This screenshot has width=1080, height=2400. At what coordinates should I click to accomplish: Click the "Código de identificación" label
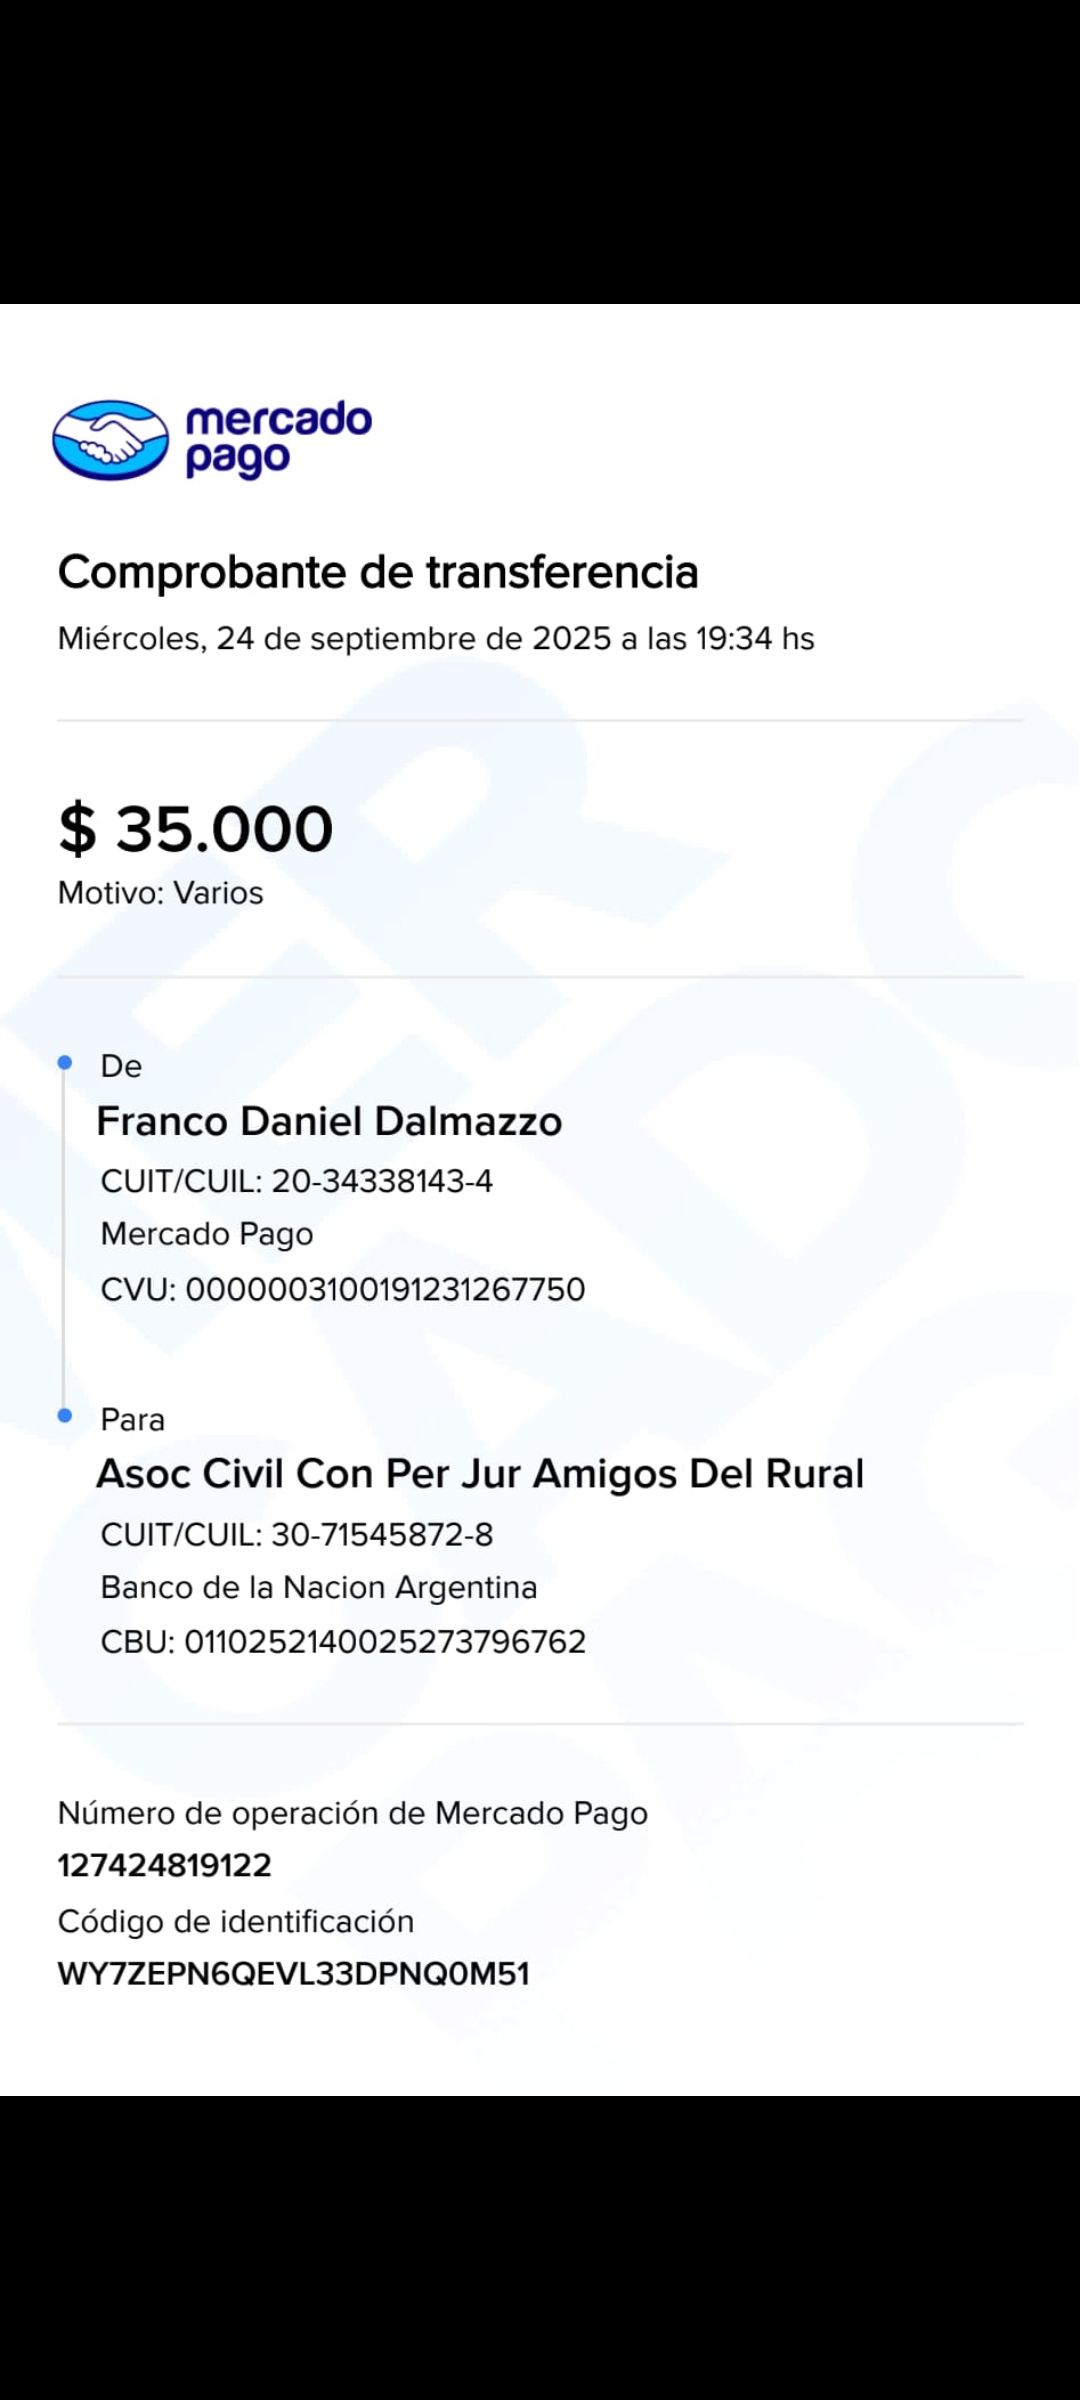click(235, 1921)
